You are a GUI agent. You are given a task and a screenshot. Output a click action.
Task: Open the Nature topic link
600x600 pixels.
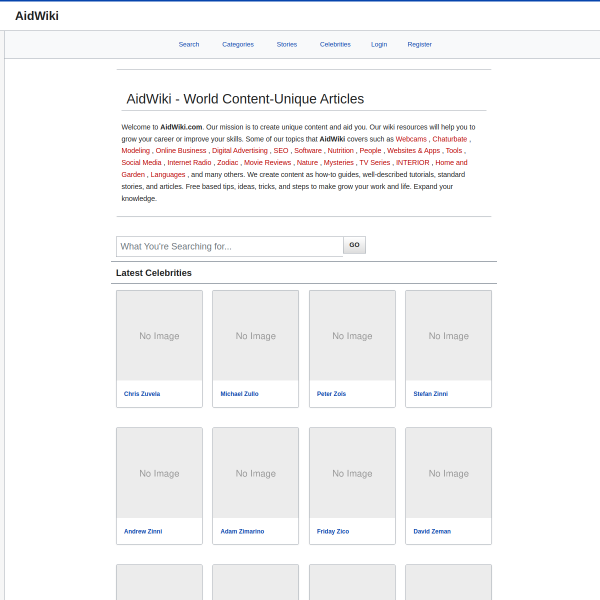click(x=307, y=163)
